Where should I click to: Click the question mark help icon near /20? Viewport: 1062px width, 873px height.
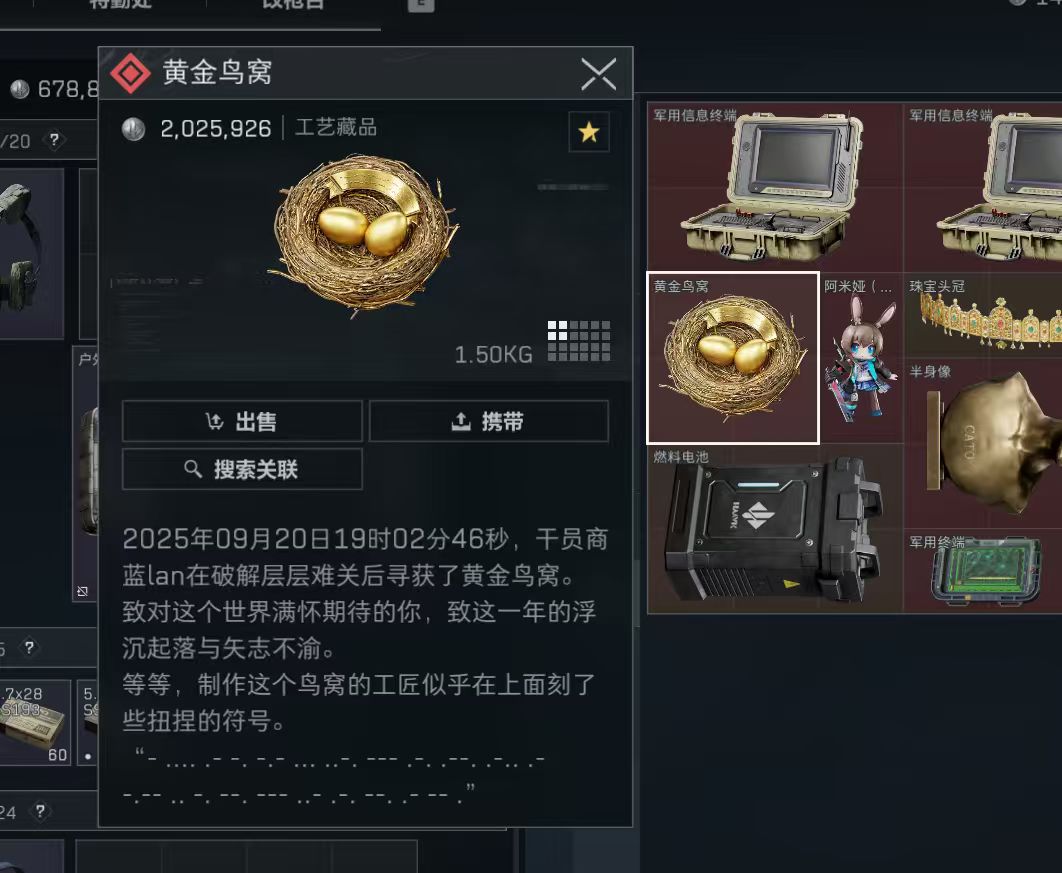pos(54,140)
